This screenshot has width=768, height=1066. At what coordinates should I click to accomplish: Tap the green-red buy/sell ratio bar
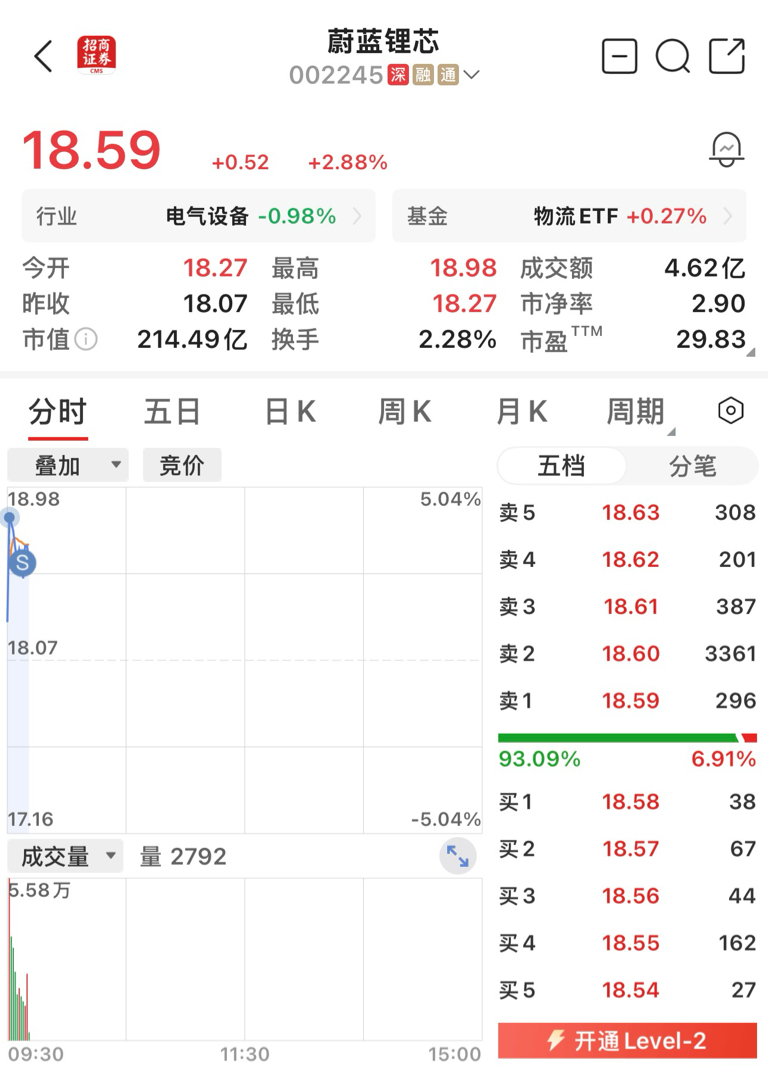pos(627,738)
